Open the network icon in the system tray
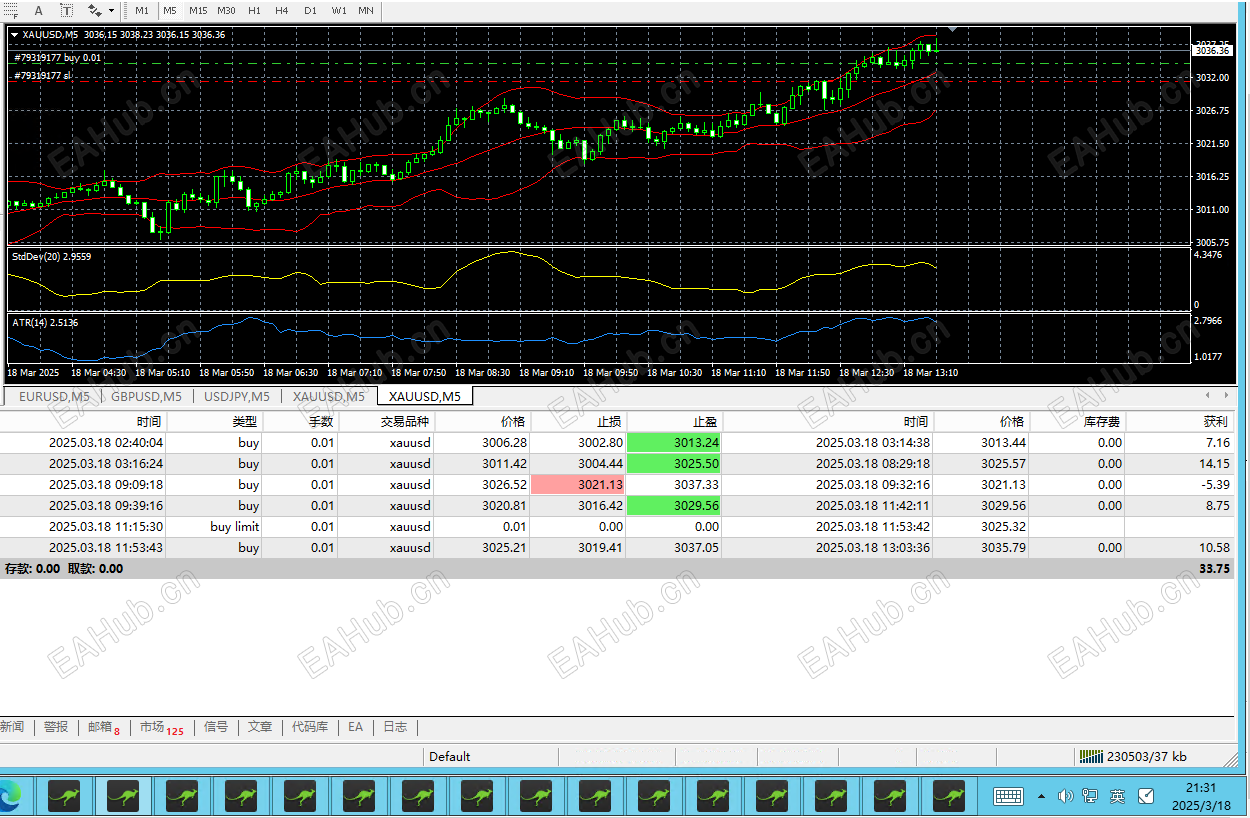Viewport: 1250px width, 818px height. point(1089,797)
